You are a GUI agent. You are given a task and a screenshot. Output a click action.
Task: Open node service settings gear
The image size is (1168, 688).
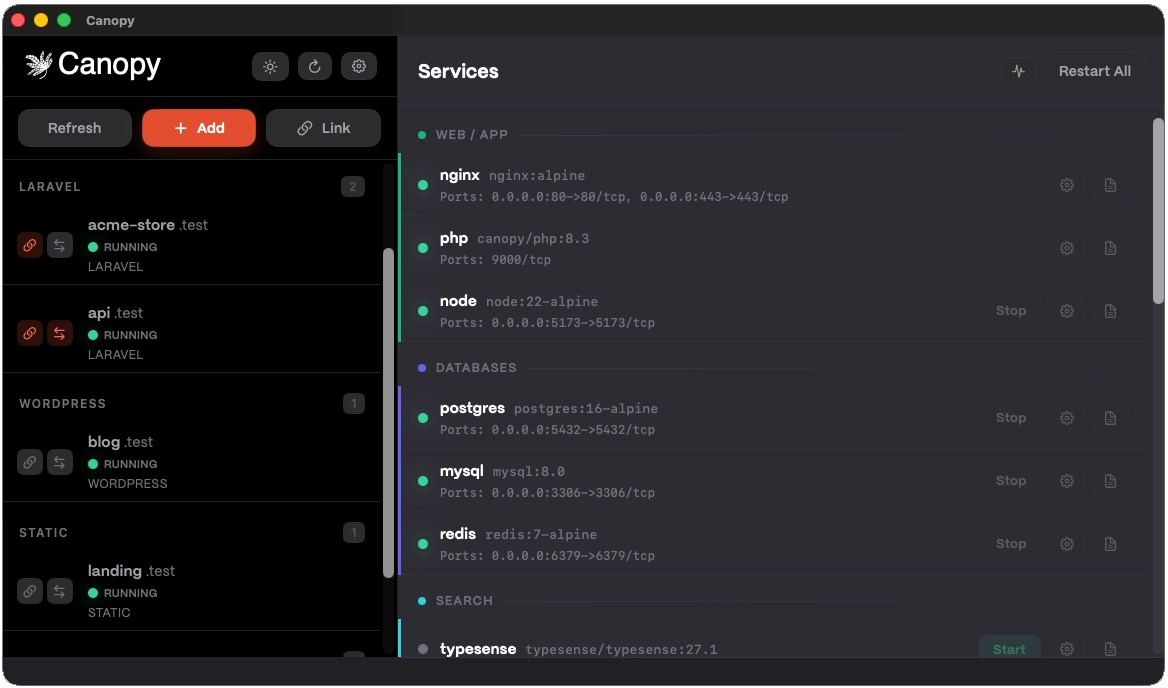coord(1067,311)
